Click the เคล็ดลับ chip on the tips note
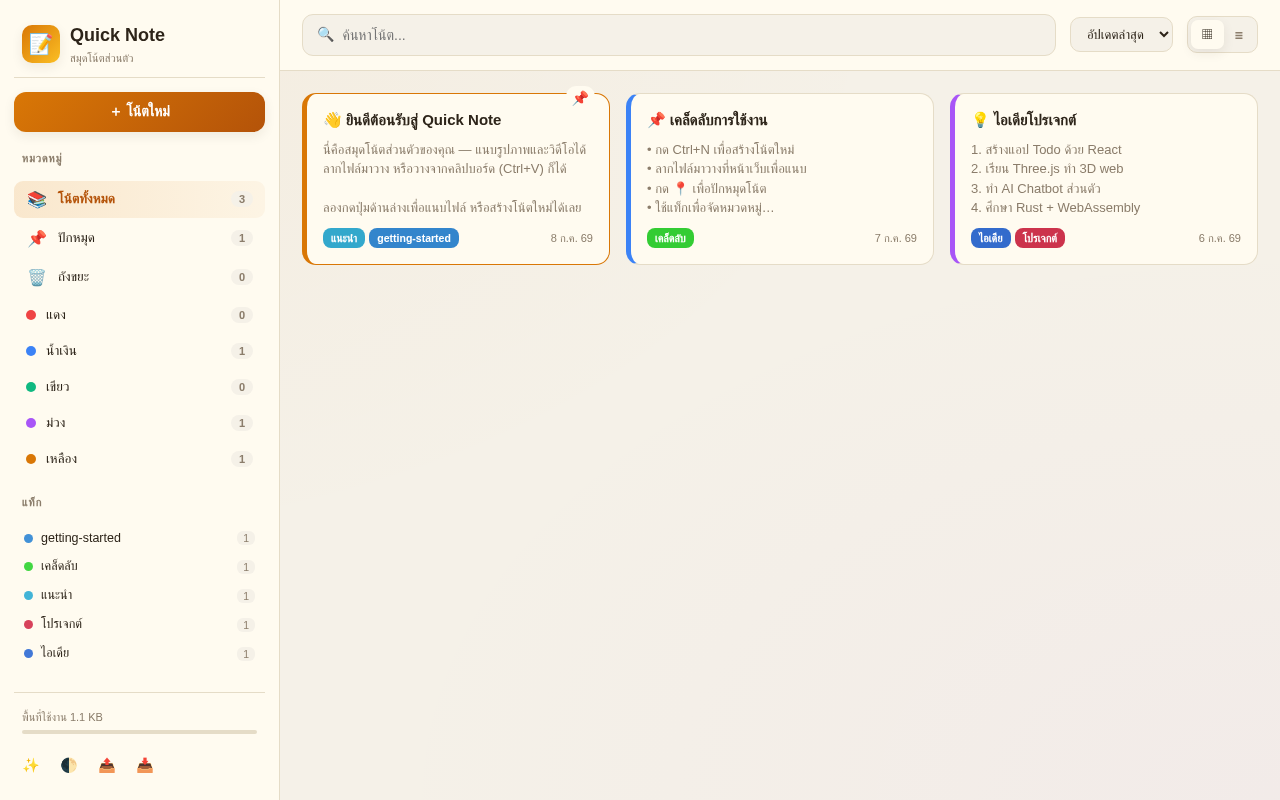 670,238
